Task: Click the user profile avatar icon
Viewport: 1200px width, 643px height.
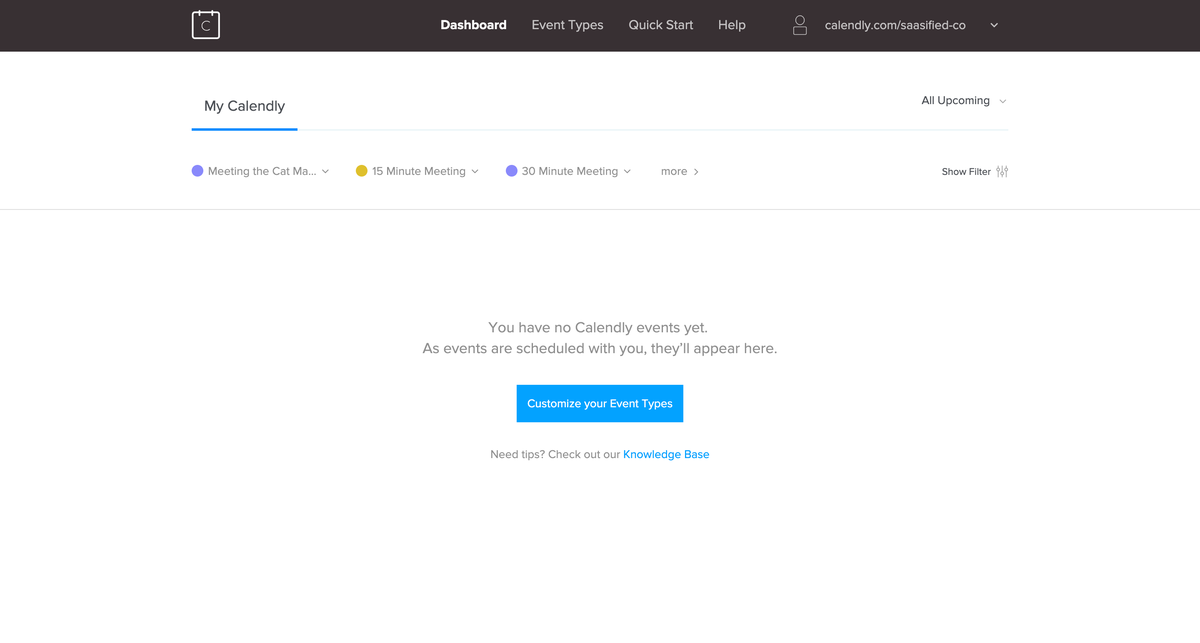Action: tap(800, 25)
